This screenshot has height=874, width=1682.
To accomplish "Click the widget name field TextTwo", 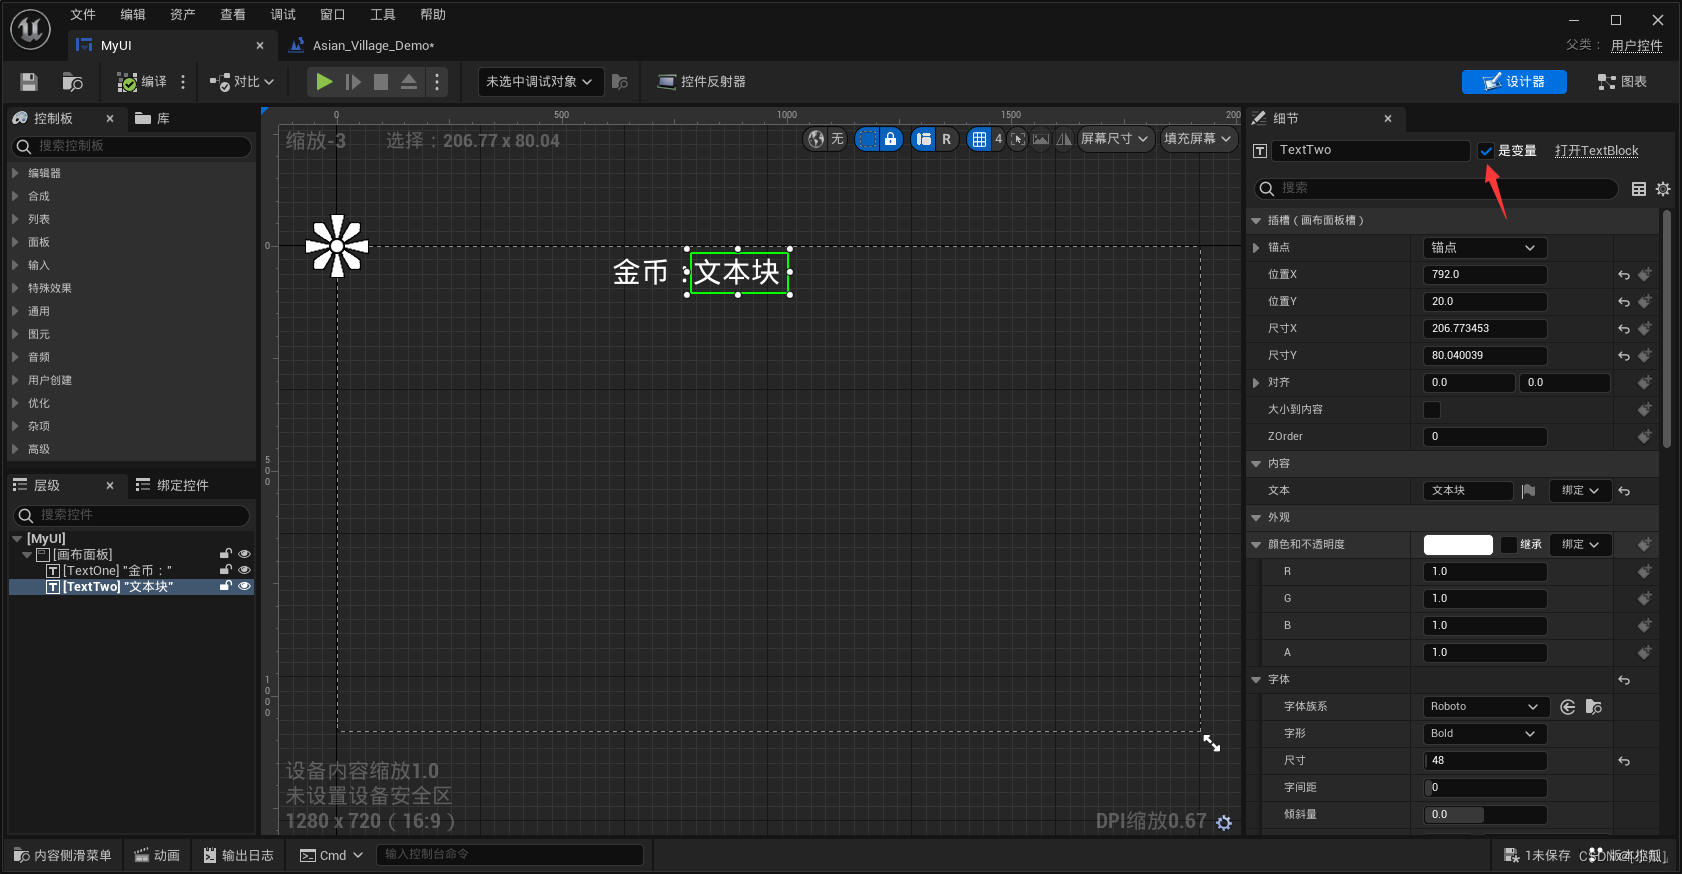I will click(1370, 150).
